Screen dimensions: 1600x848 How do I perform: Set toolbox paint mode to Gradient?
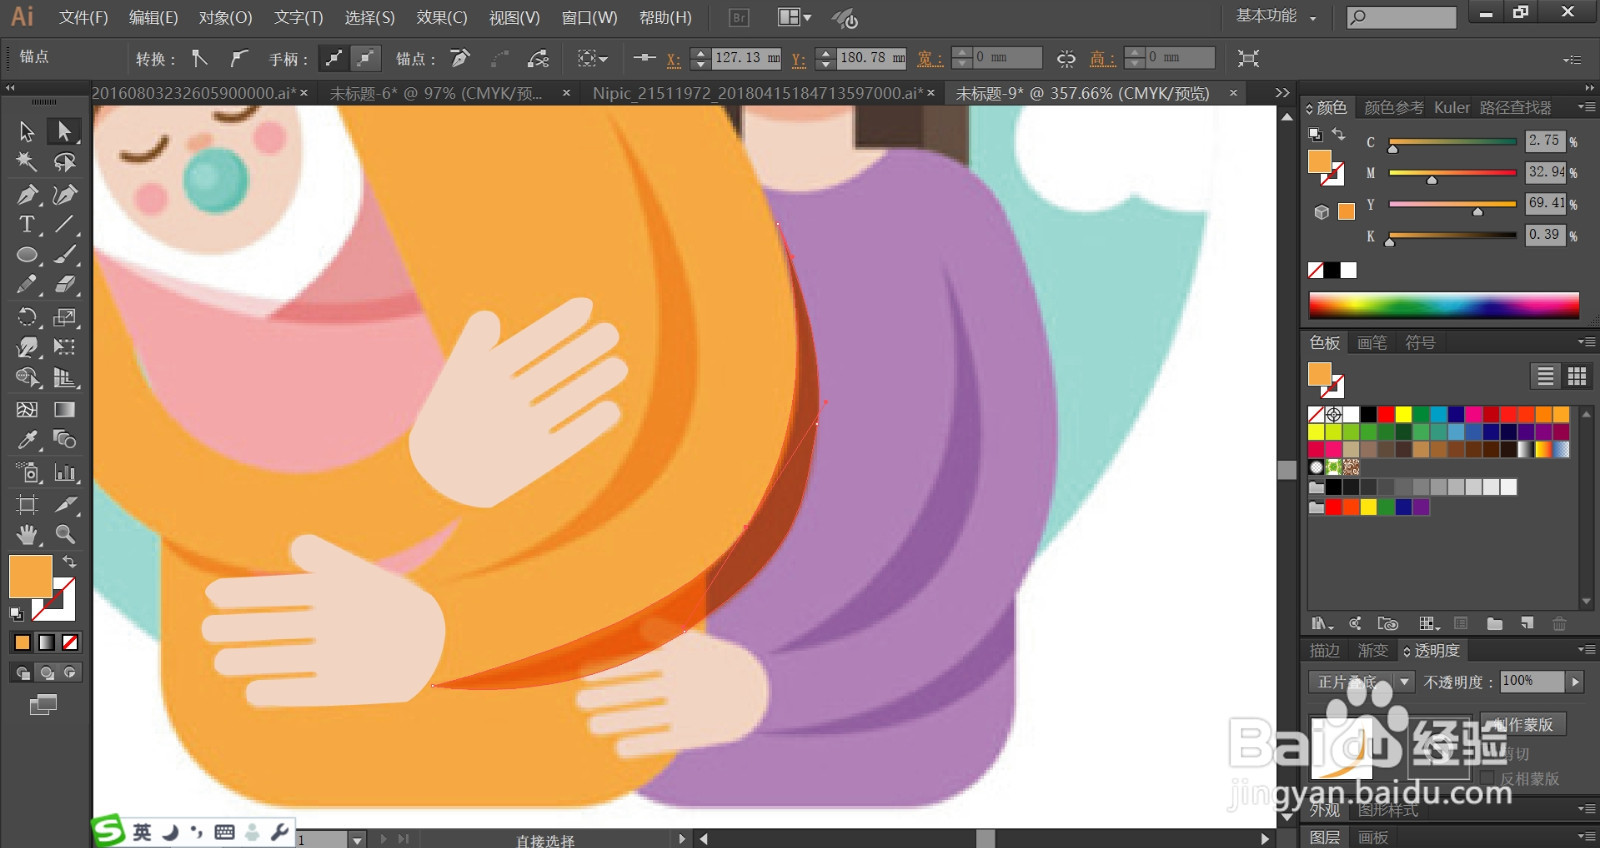pos(46,643)
